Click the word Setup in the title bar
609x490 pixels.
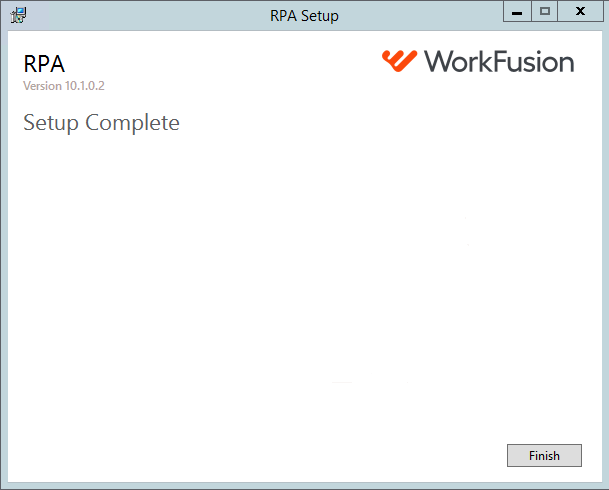tap(320, 16)
